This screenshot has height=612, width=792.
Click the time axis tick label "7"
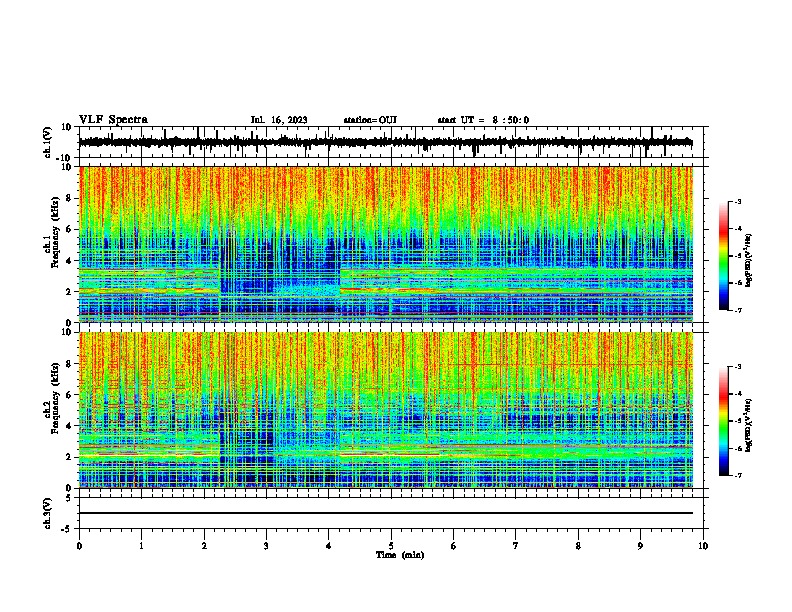pyautogui.click(x=516, y=546)
